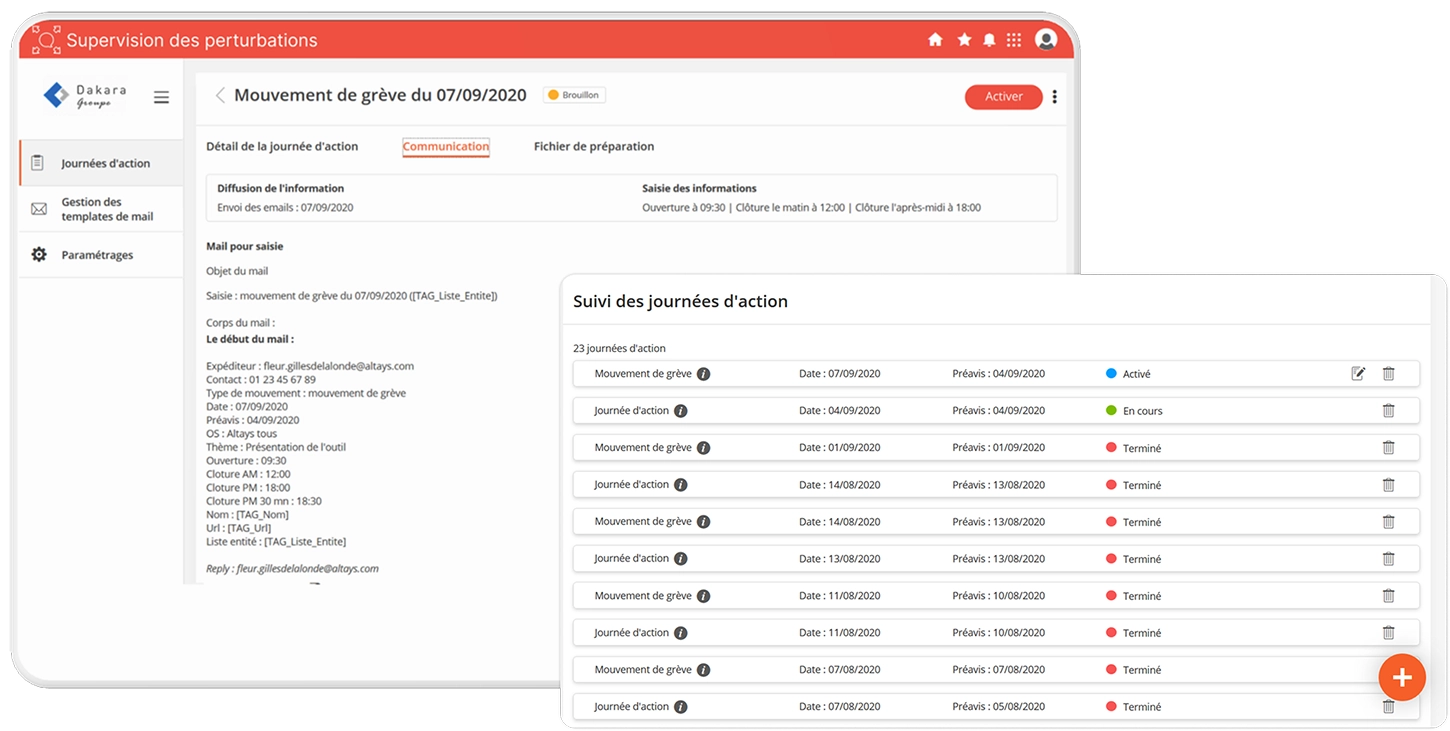1450x731 pixels.
Task: Go back using the left chevron
Action: [220, 96]
